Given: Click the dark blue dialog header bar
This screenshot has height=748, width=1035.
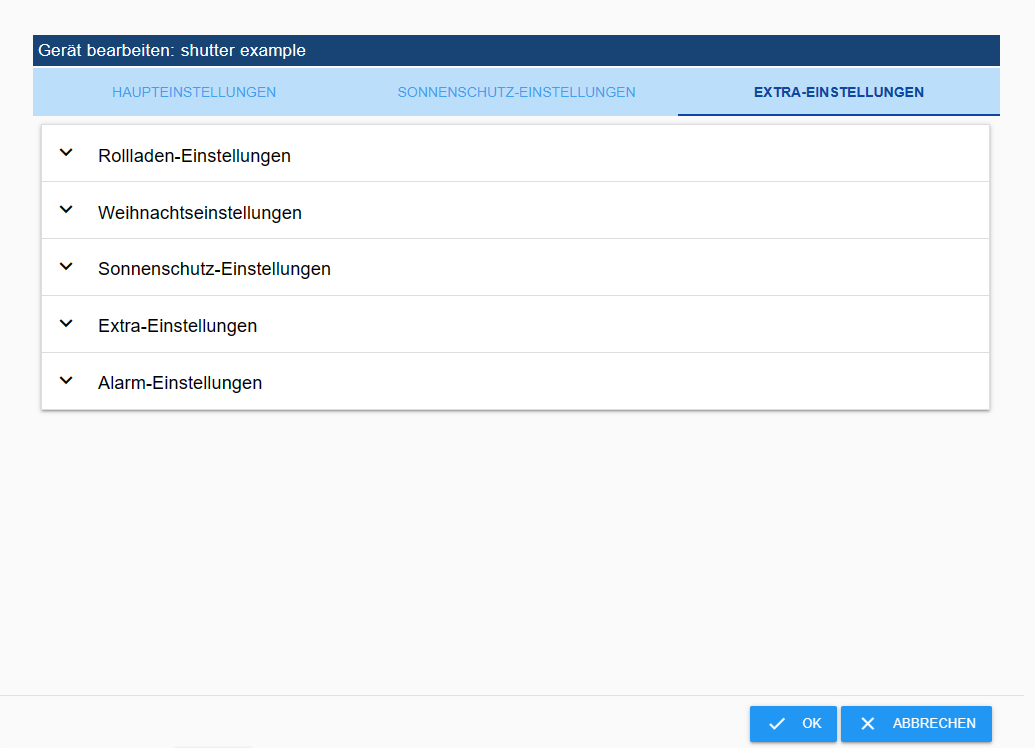Looking at the screenshot, I should pyautogui.click(x=516, y=50).
